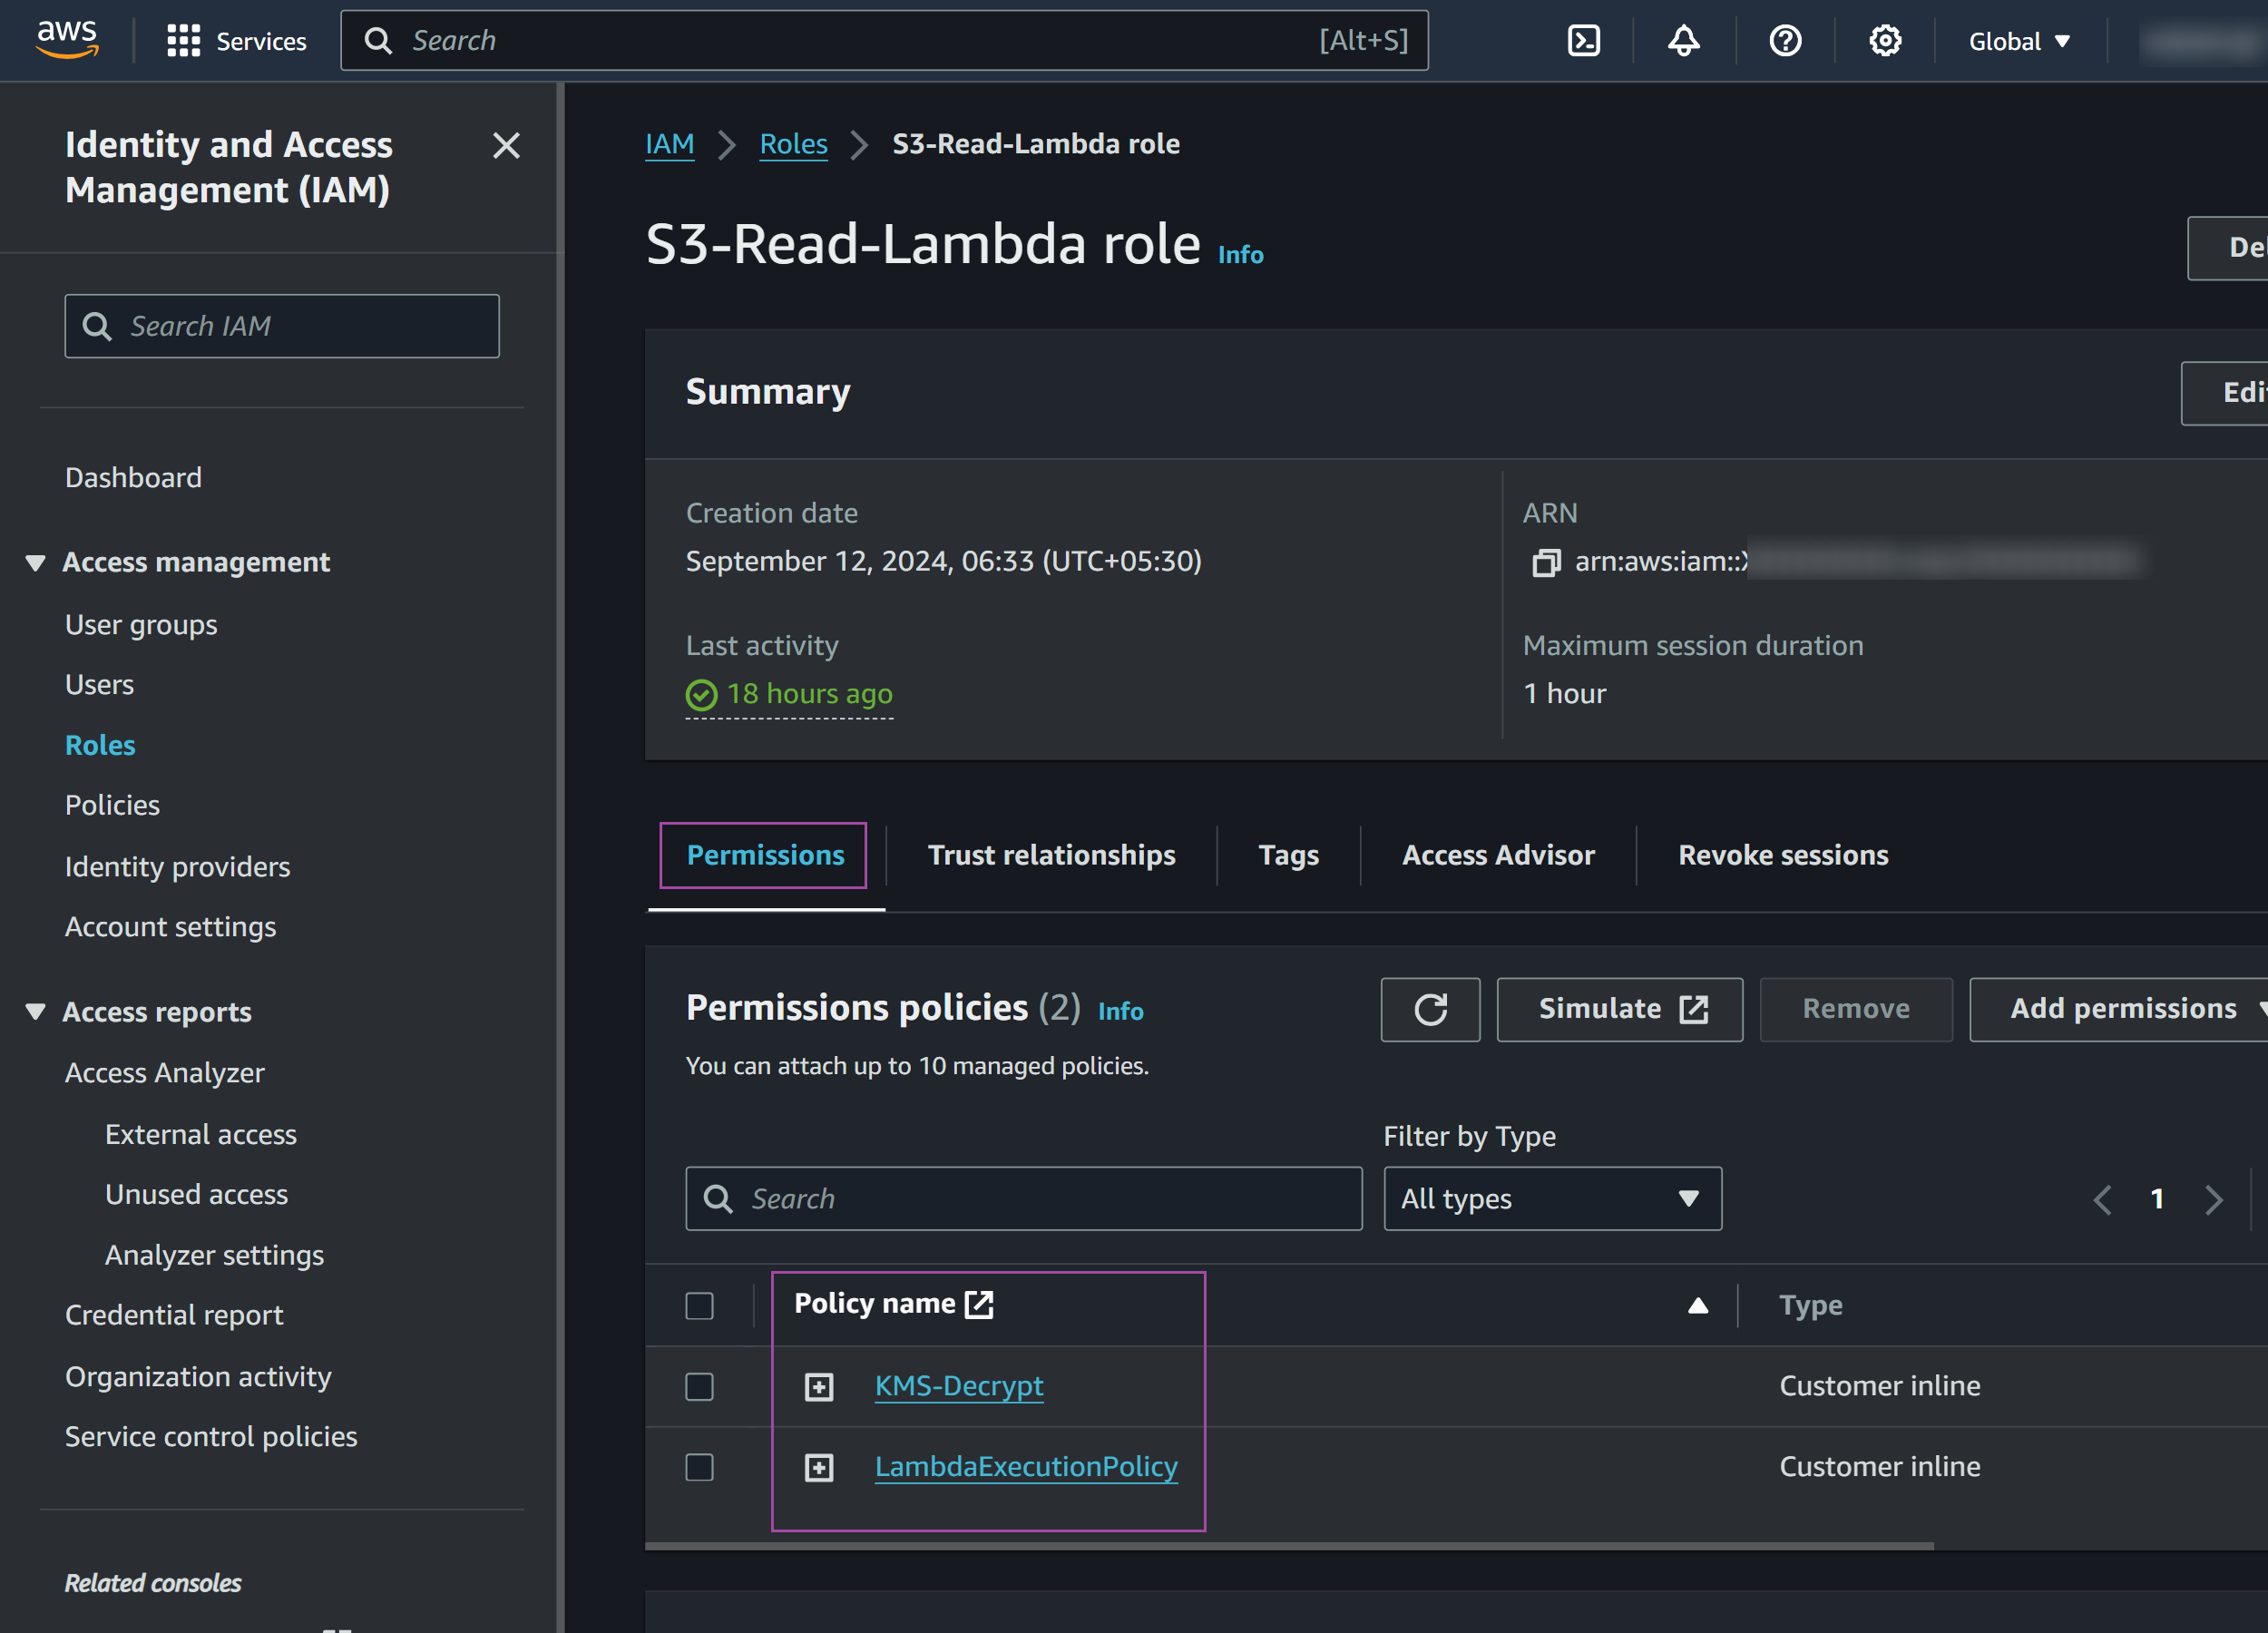Viewport: 2268px width, 1633px height.
Task: Open the Global region dropdown
Action: click(2018, 41)
